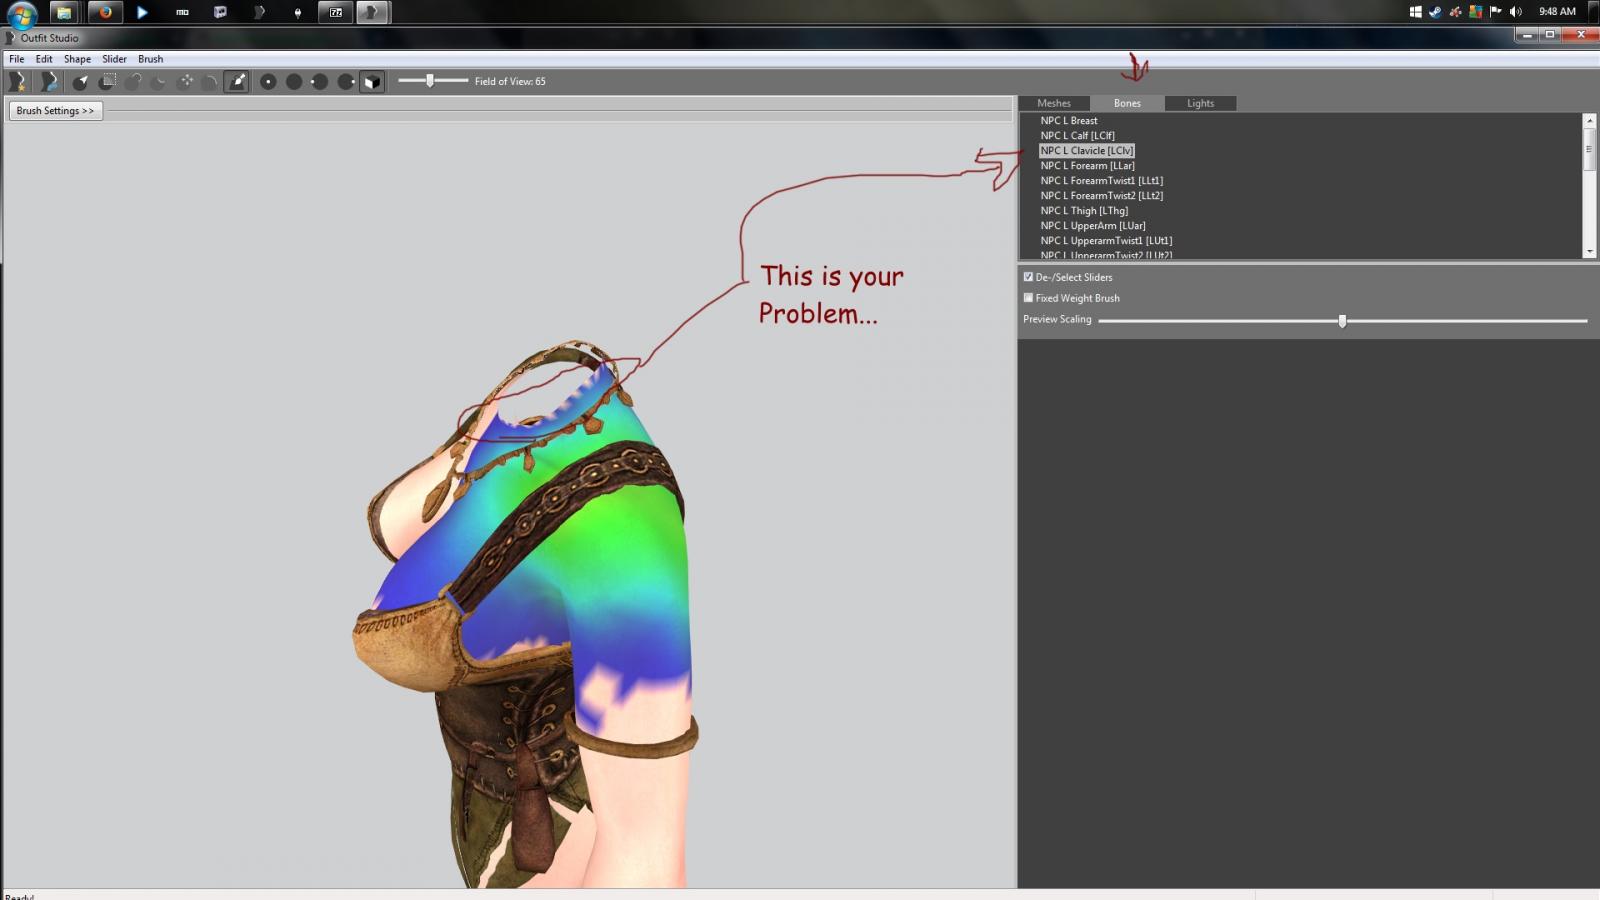1600x900 pixels.
Task: Toggle the white cube view icon
Action: (372, 82)
